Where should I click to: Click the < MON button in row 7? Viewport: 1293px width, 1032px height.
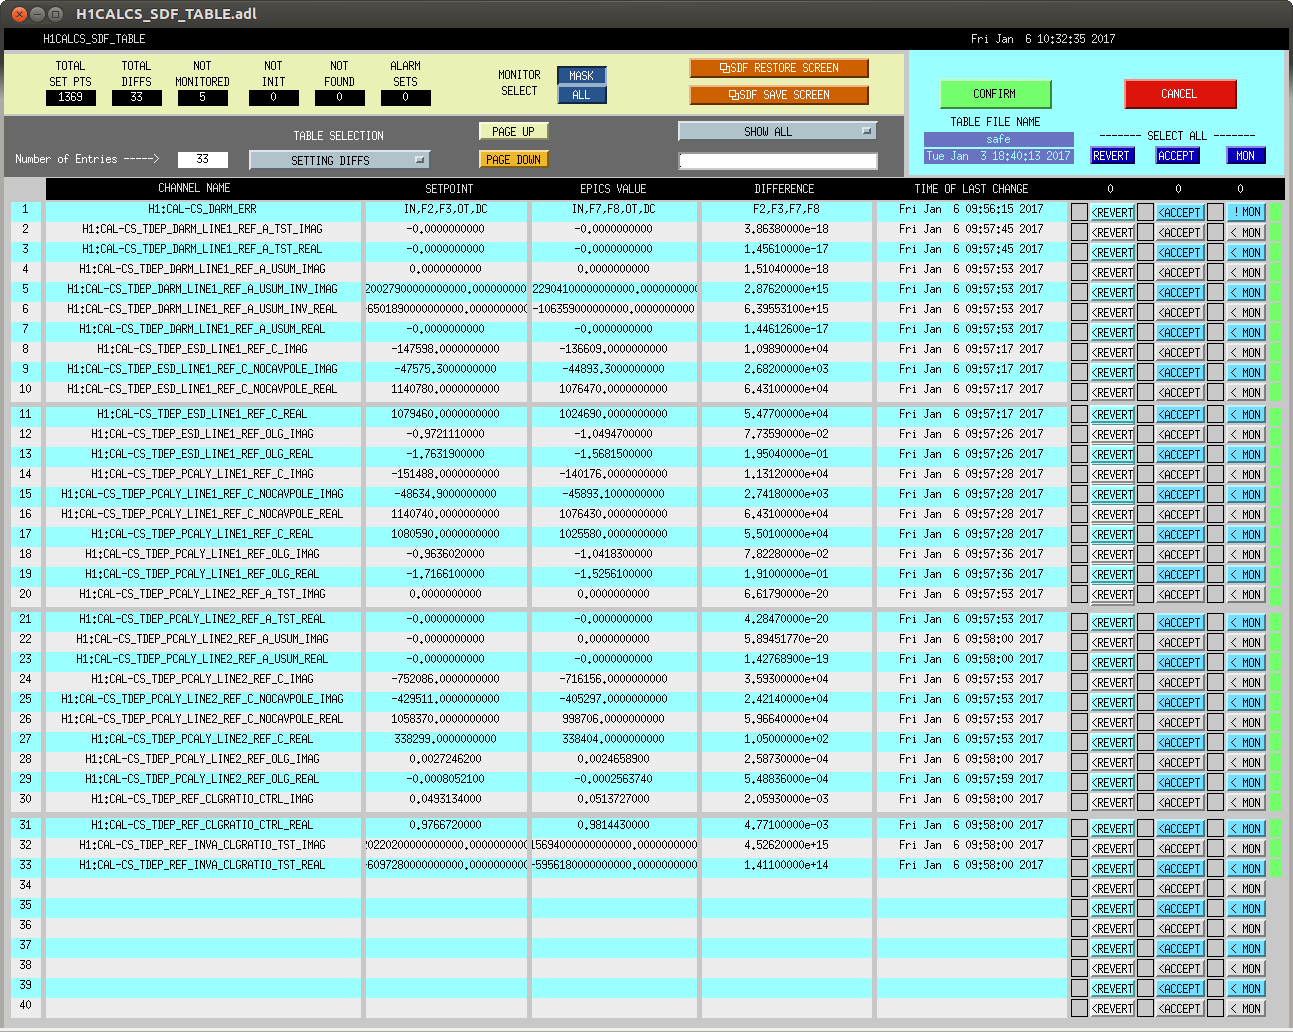[x=1247, y=332]
